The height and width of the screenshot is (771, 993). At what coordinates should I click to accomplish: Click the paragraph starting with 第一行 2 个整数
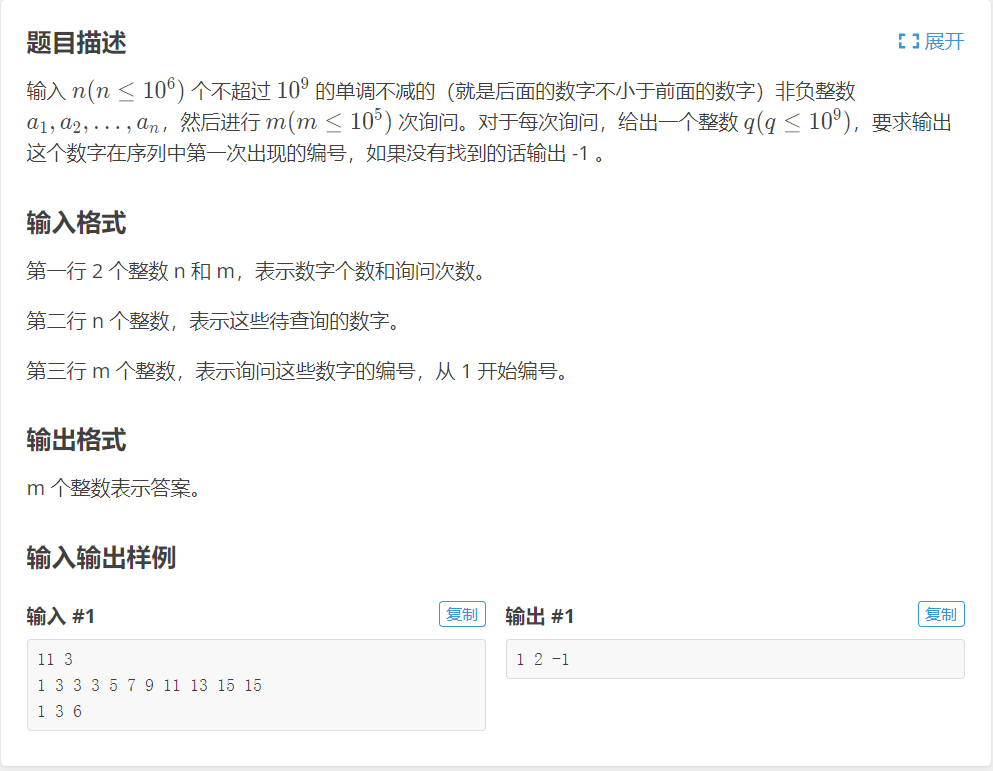[257, 271]
